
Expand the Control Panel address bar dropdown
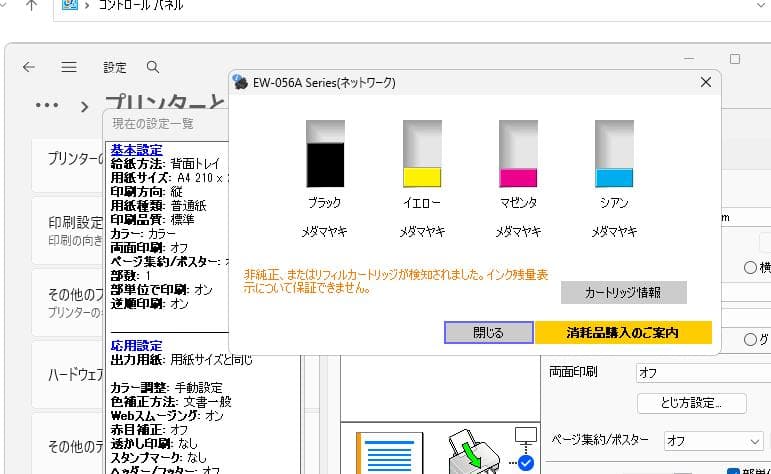760,5
